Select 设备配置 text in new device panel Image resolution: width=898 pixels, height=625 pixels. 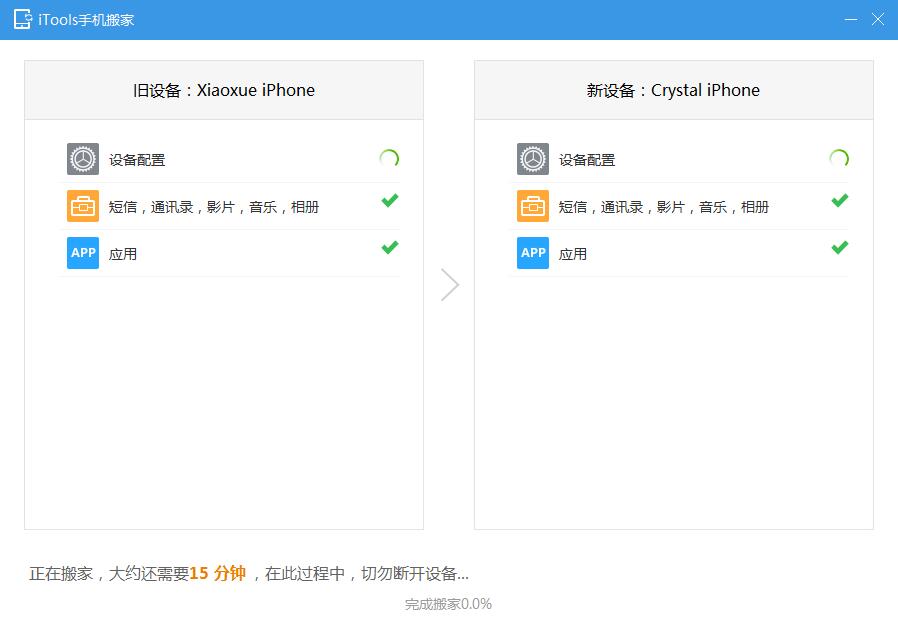[586, 160]
